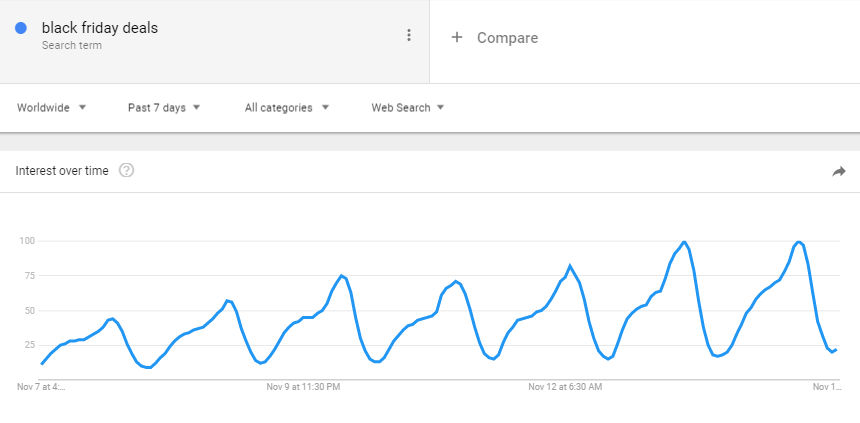This screenshot has width=860, height=423.
Task: Expand the All categories dropdown
Action: click(x=287, y=108)
